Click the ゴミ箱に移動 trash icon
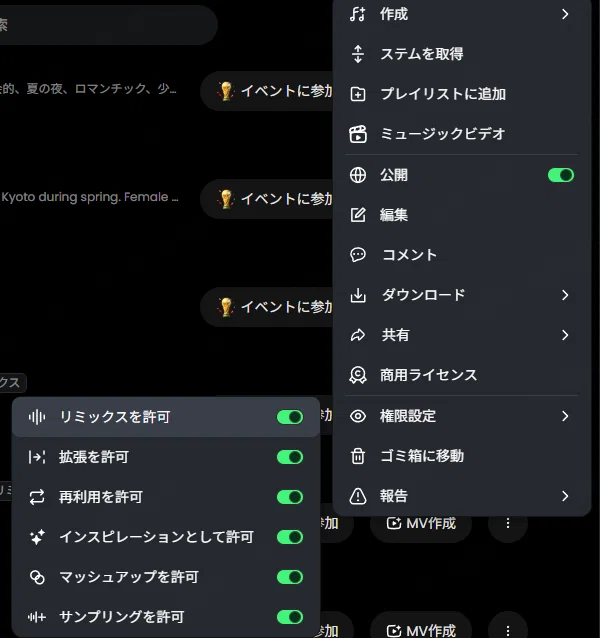 click(x=358, y=456)
